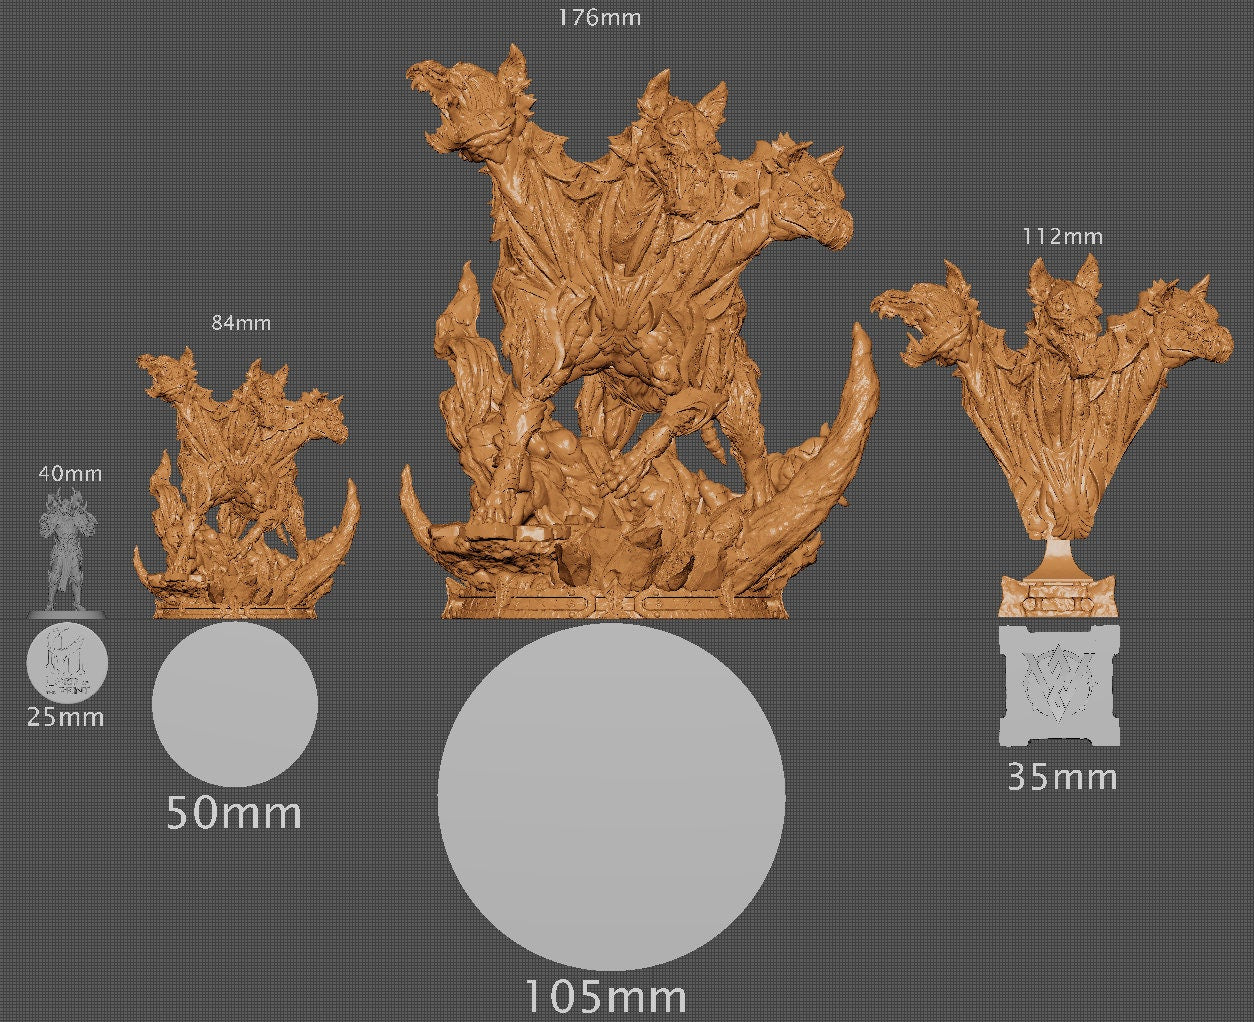1254x1022 pixels.
Task: Select the 84mm size label
Action: tap(243, 323)
